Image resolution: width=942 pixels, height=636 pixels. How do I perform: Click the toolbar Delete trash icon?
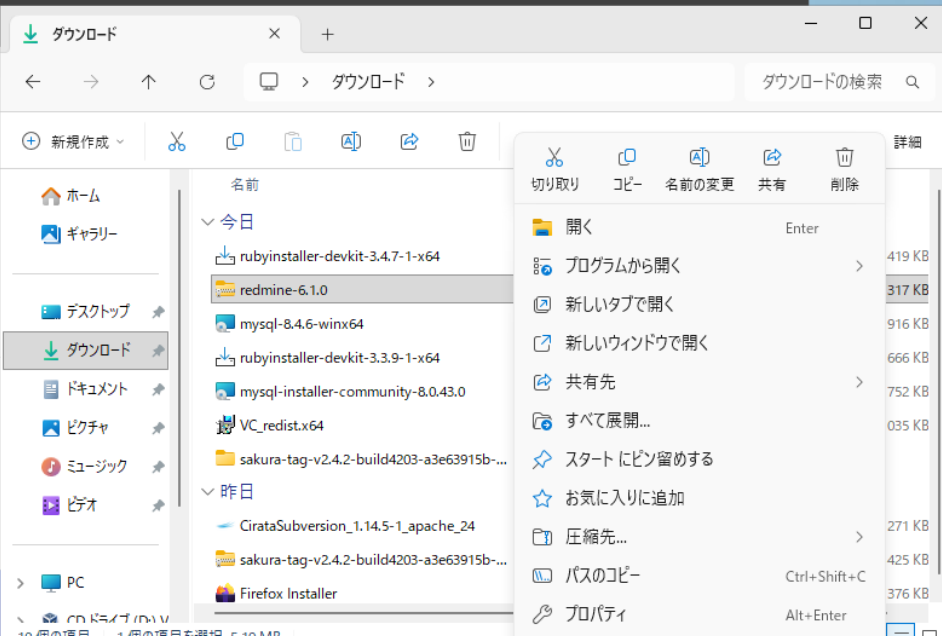tap(467, 142)
